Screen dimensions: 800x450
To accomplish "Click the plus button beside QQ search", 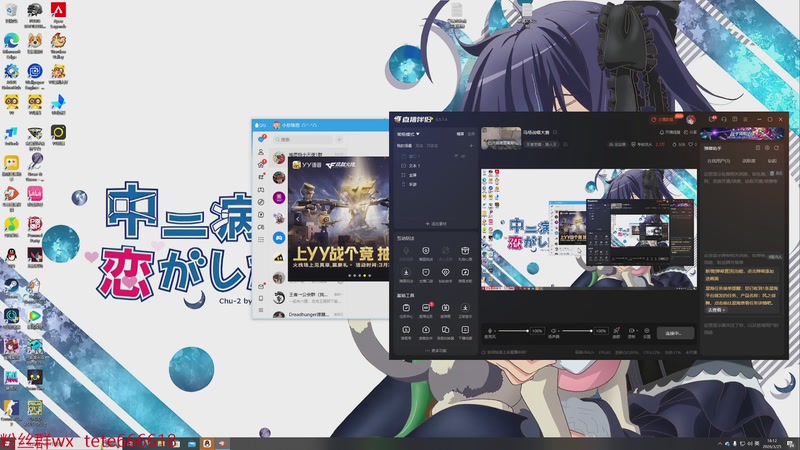I will (339, 139).
